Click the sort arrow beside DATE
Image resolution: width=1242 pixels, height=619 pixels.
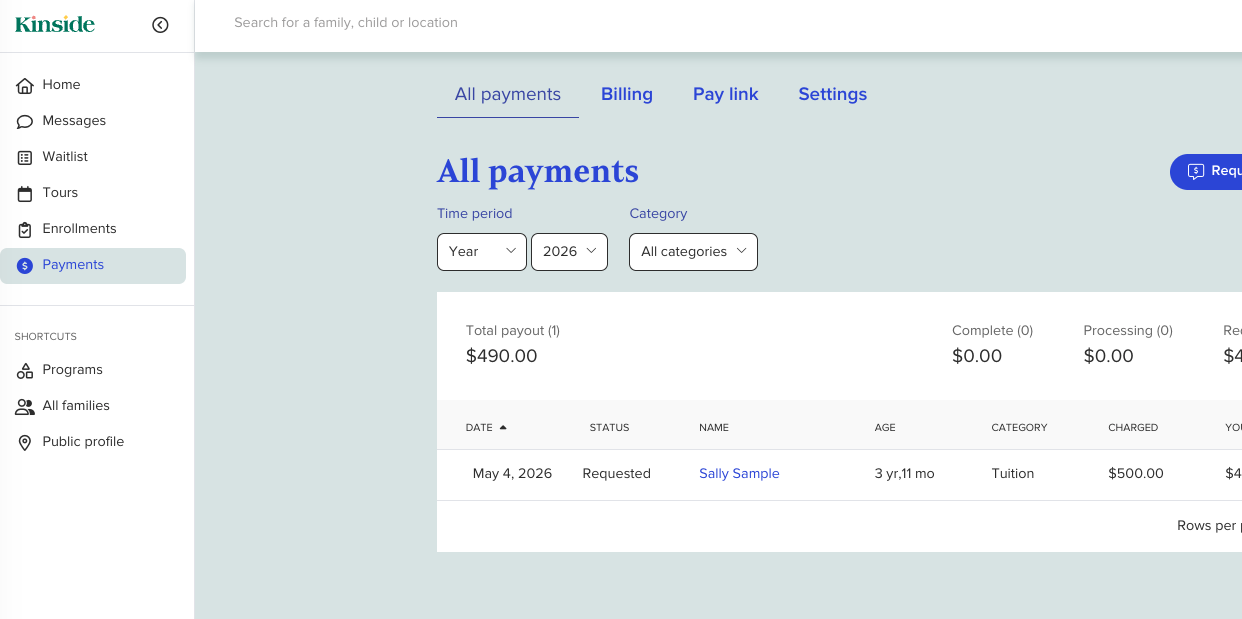[x=503, y=427]
